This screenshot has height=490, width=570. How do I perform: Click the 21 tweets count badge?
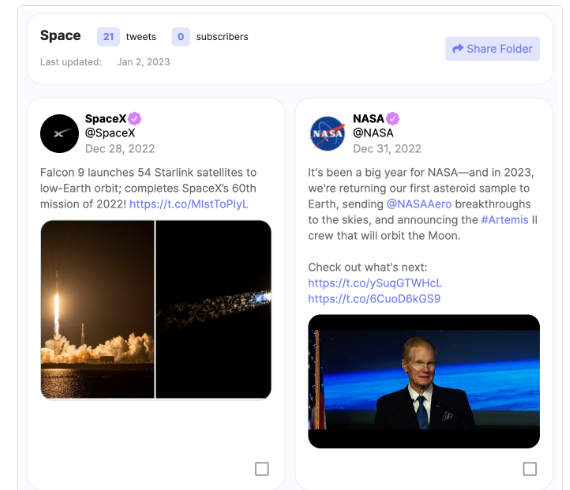coord(108,37)
